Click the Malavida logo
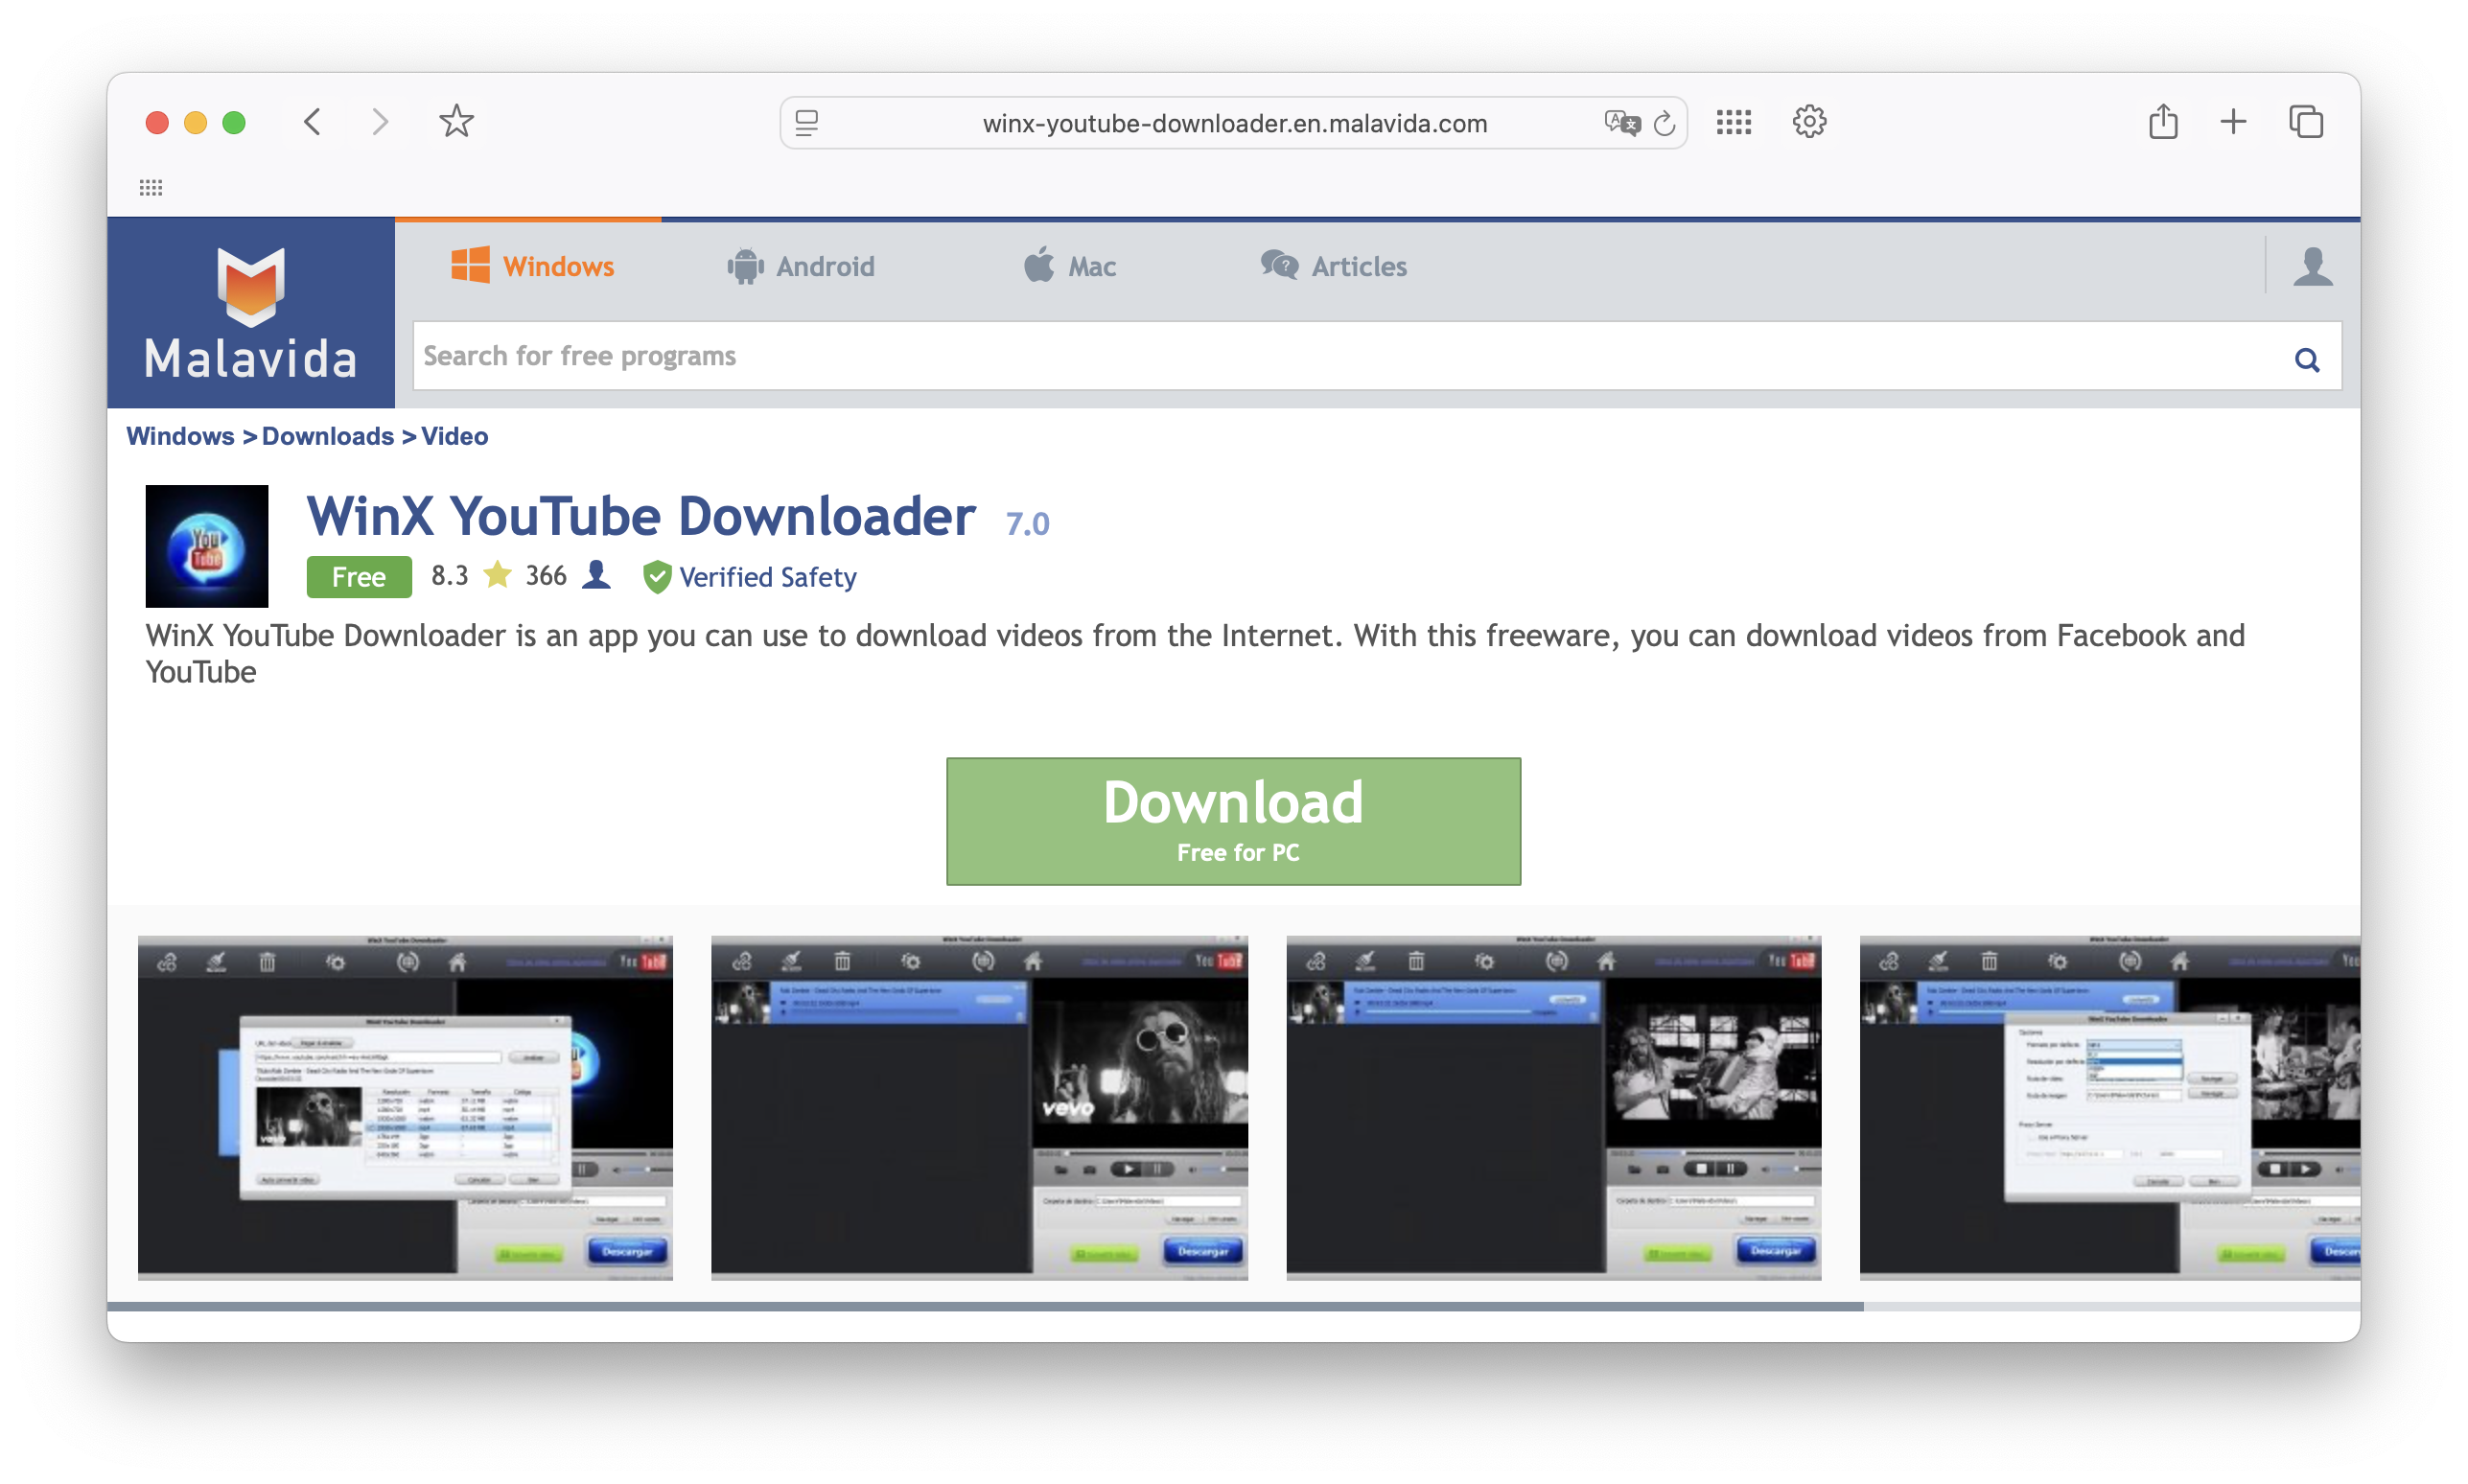Image resolution: width=2468 pixels, height=1484 pixels. pos(251,313)
